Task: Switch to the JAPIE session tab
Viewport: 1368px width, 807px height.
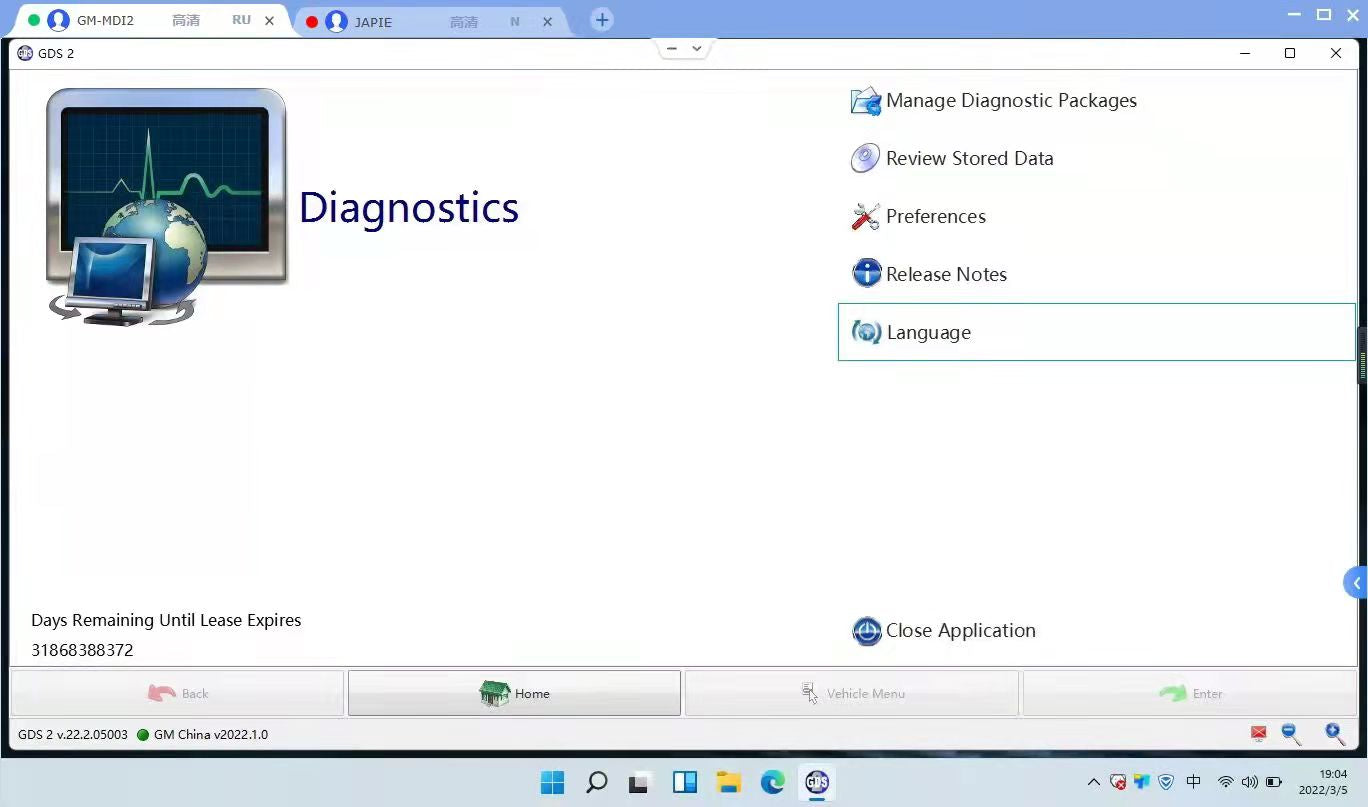Action: pyautogui.click(x=420, y=21)
